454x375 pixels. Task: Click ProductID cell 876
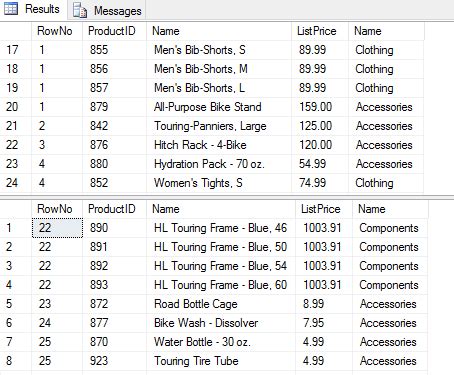[x=114, y=145]
